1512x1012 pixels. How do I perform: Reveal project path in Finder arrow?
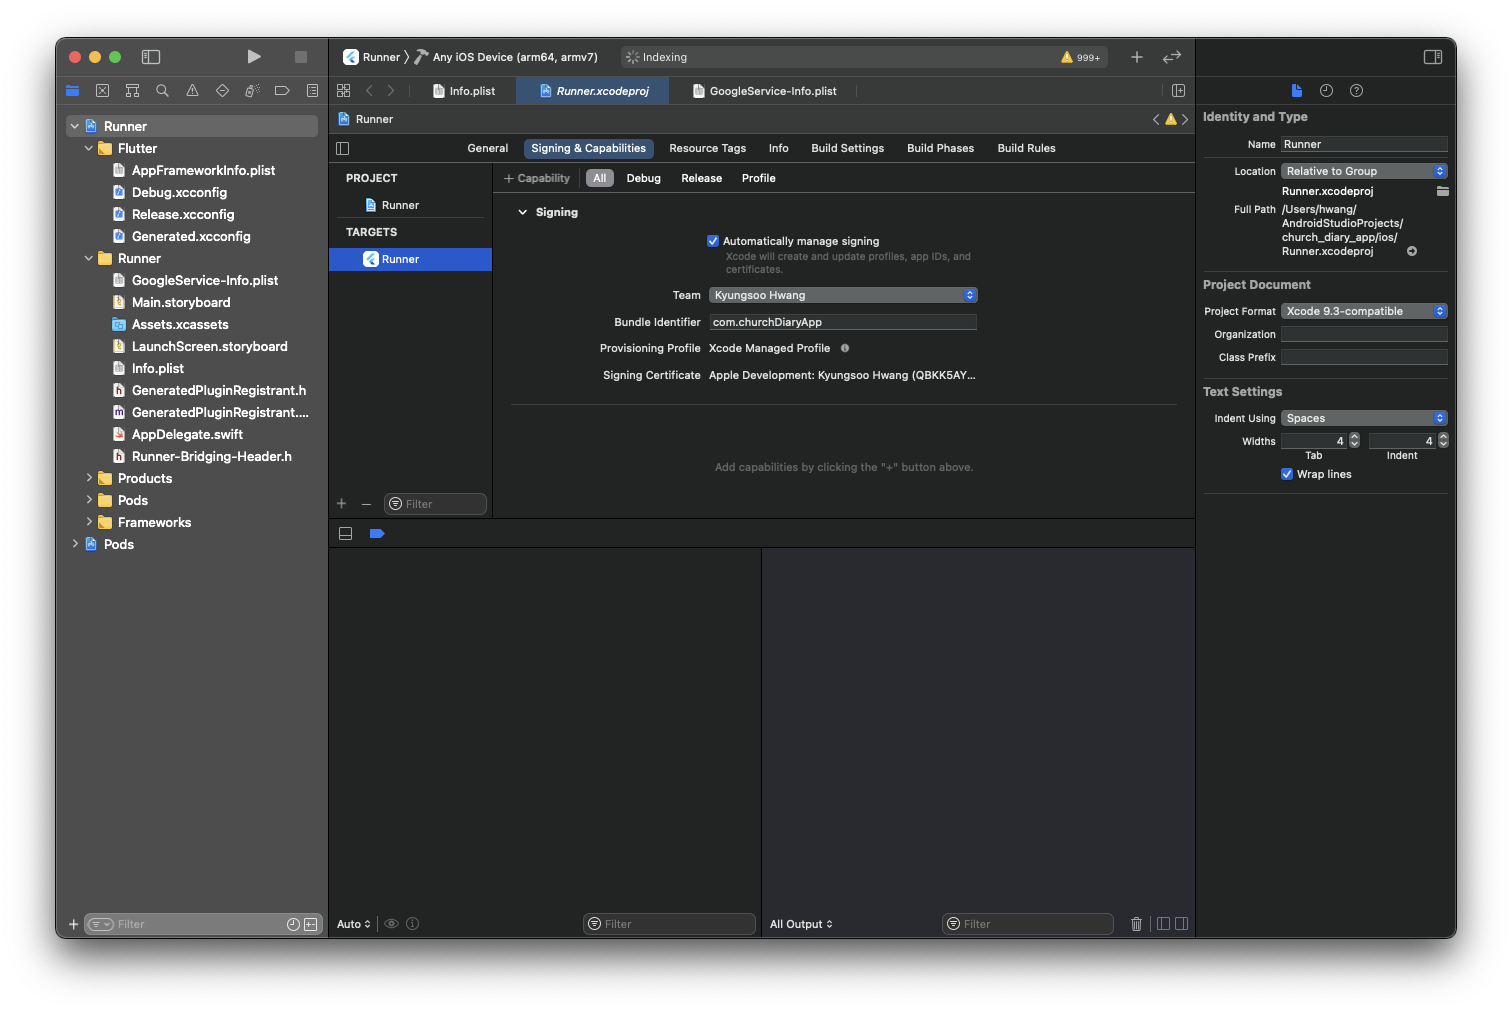1412,251
